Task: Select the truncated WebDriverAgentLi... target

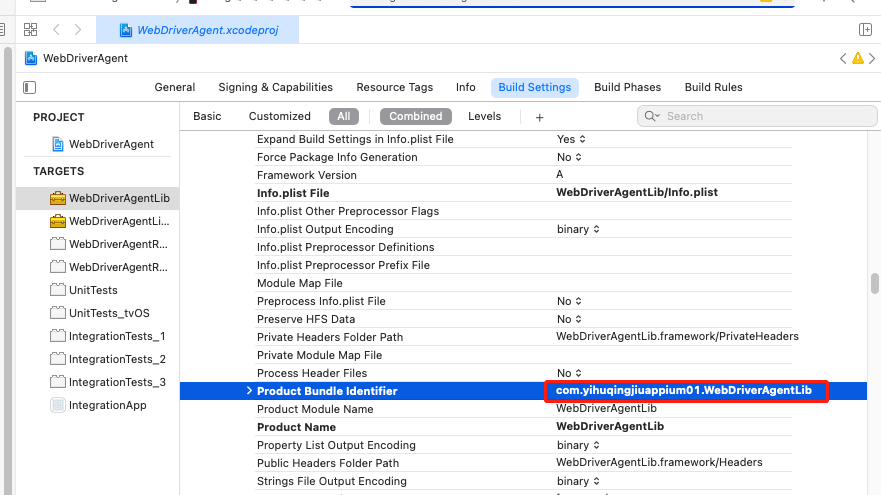Action: click(110, 221)
